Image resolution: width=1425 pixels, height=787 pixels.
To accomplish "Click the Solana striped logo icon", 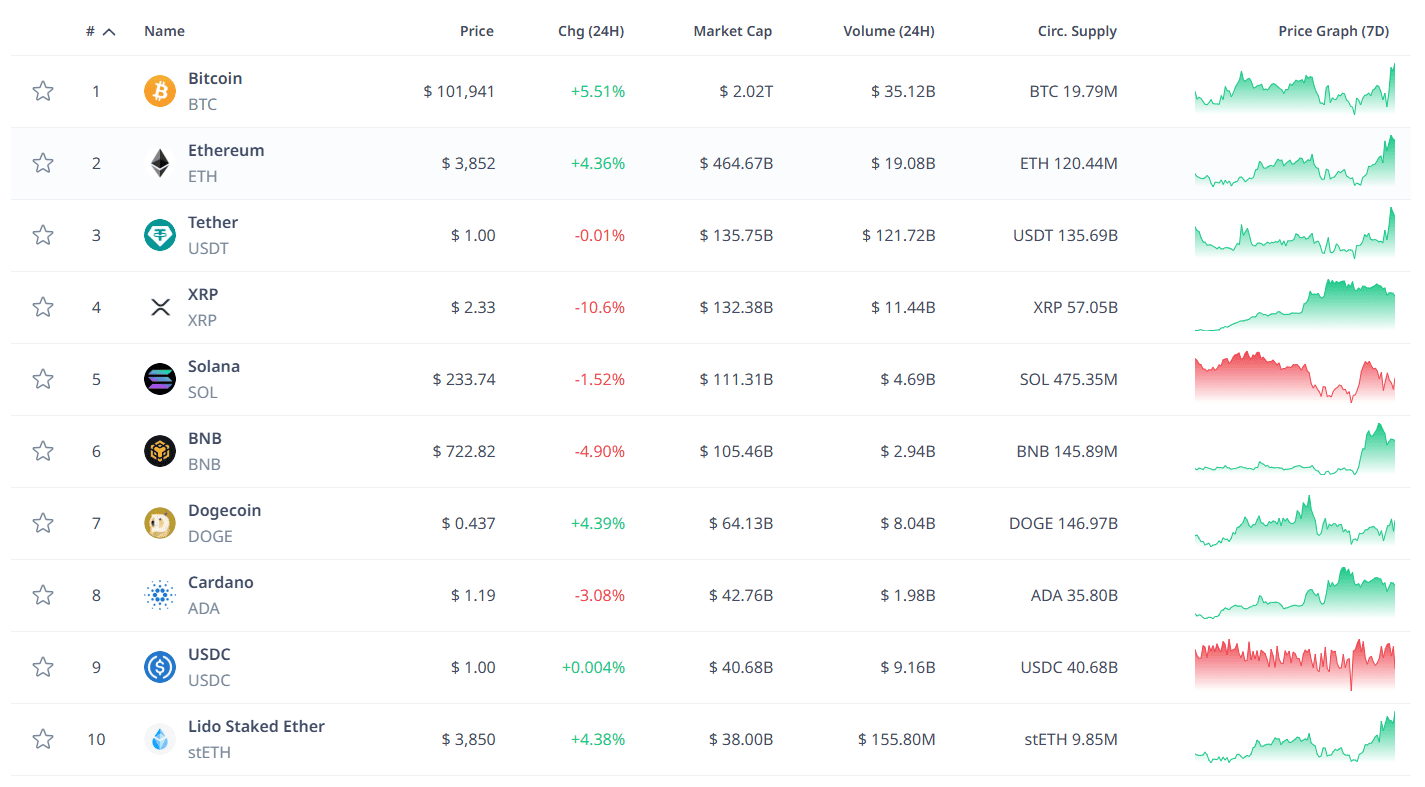I will (160, 379).
